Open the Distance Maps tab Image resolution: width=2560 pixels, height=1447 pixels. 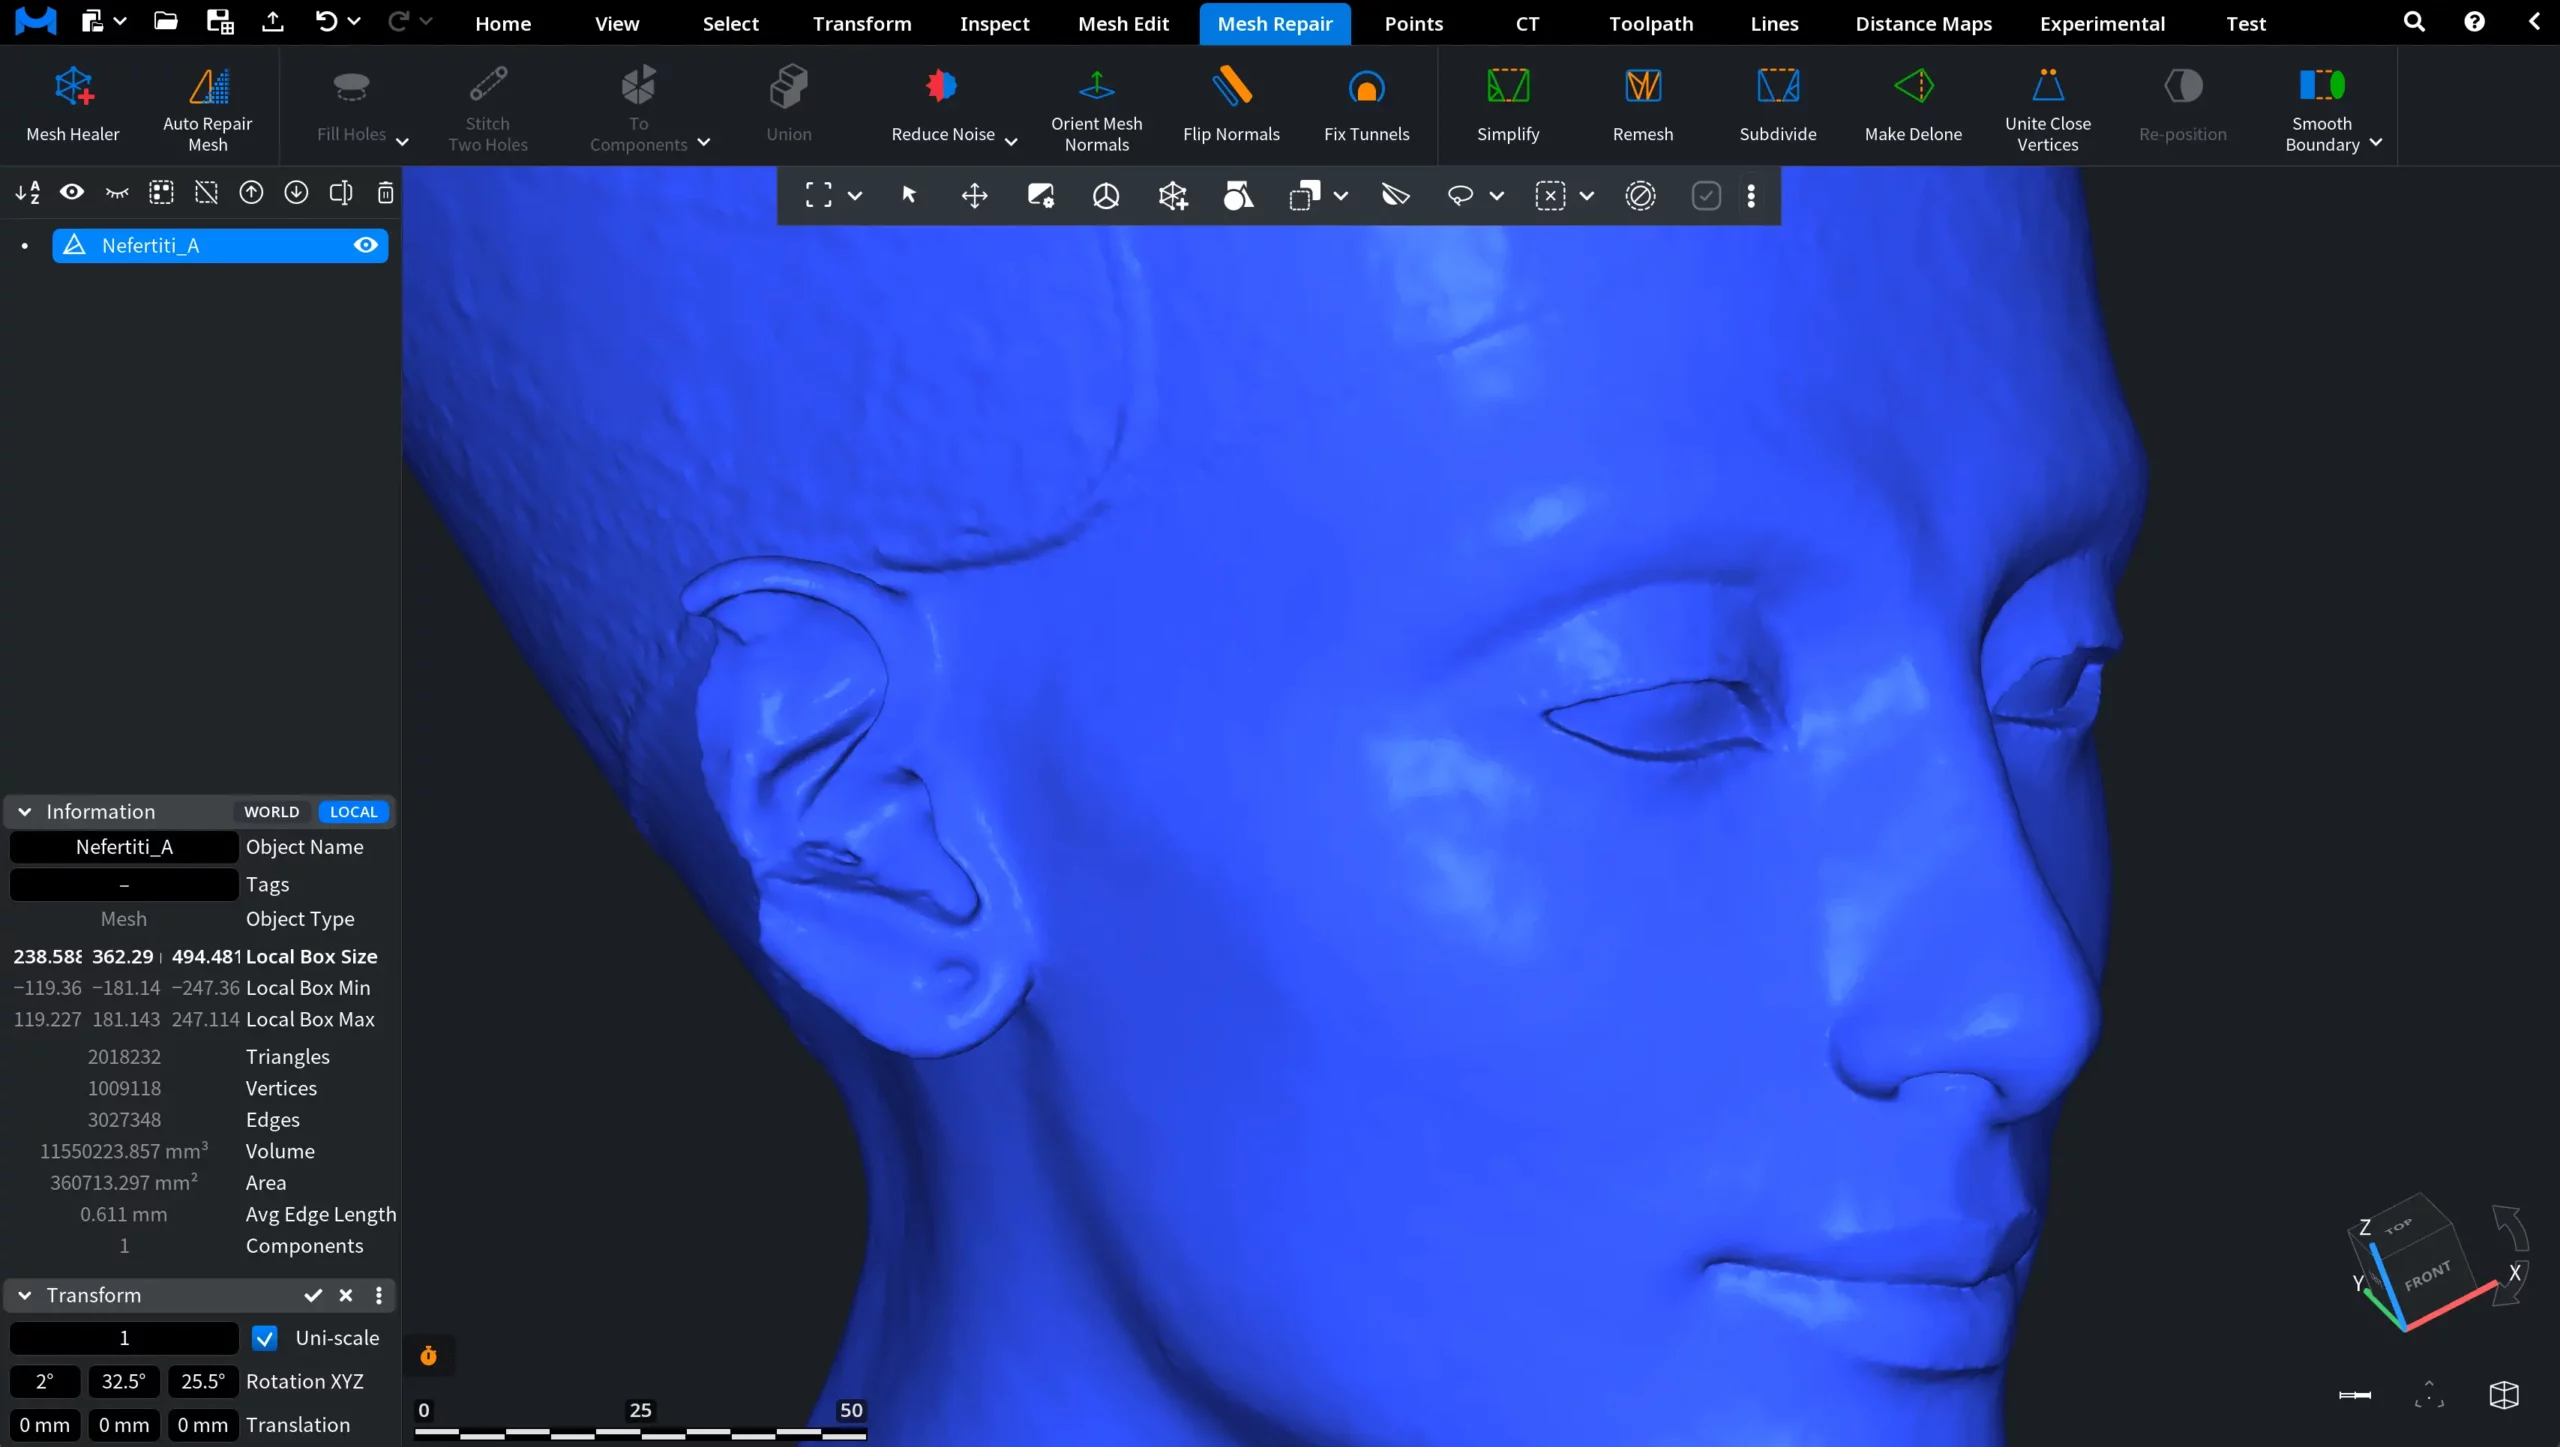[x=1923, y=23]
